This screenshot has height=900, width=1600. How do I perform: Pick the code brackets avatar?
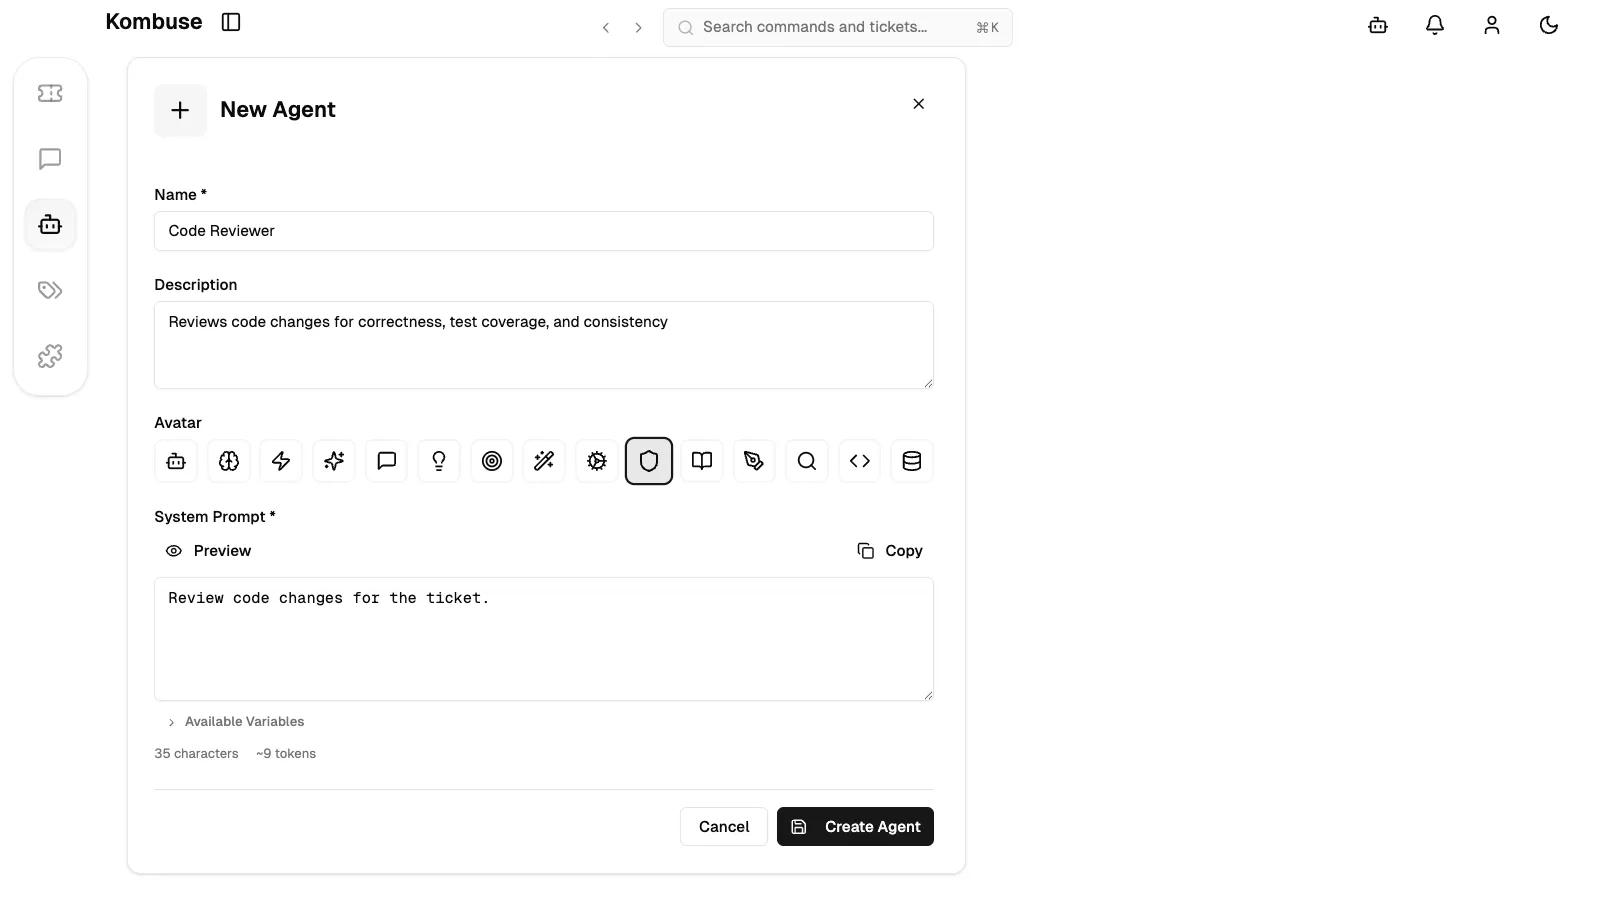[x=859, y=461]
